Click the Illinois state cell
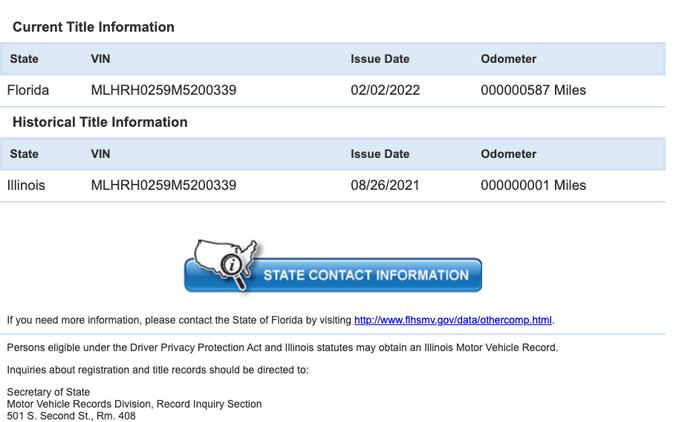676x422 pixels. 26,185
